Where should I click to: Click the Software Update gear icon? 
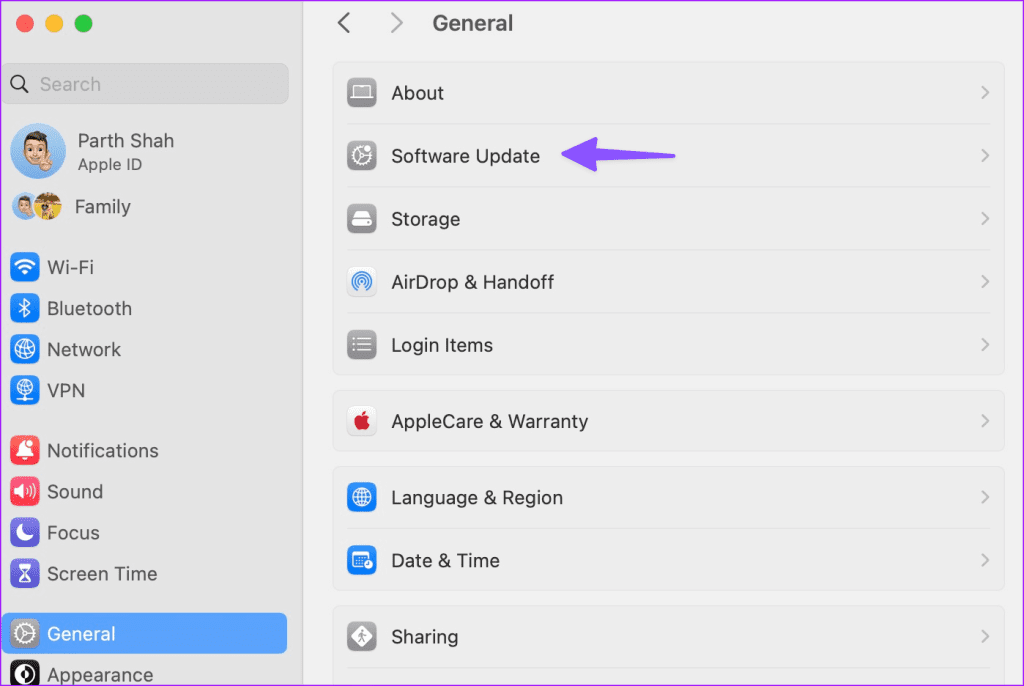click(x=361, y=156)
